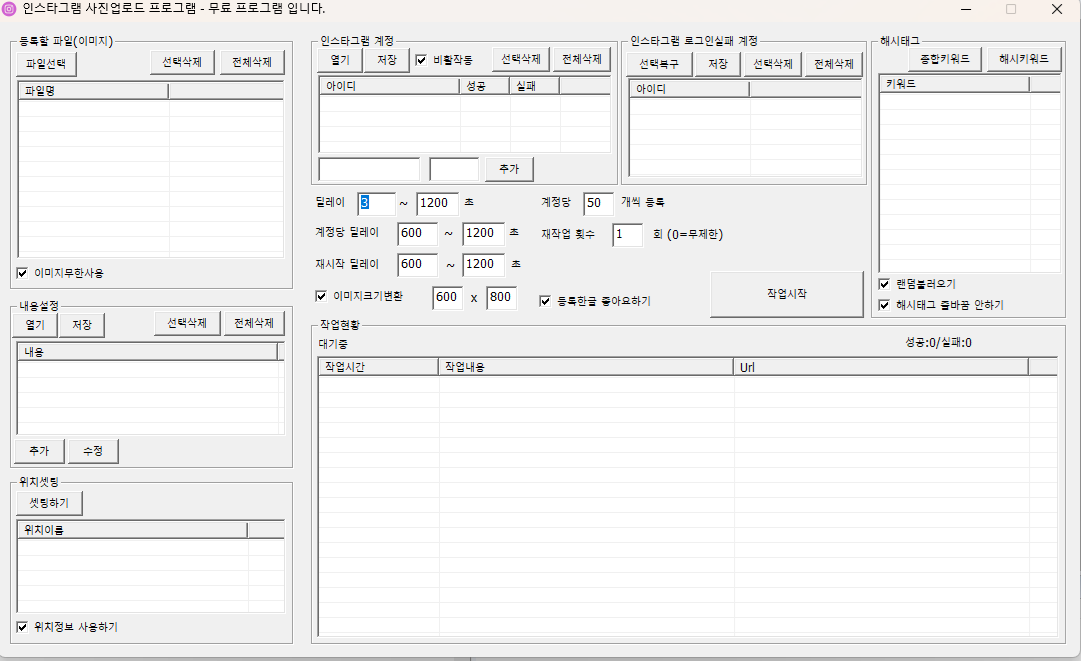Click the 작업시간 column header

pyautogui.click(x=378, y=367)
